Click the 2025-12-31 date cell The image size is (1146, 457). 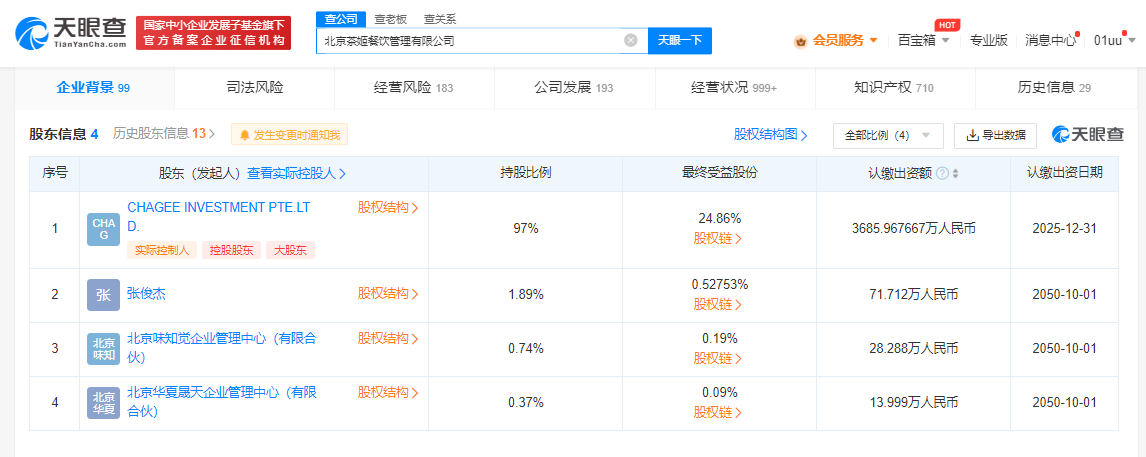(1064, 229)
